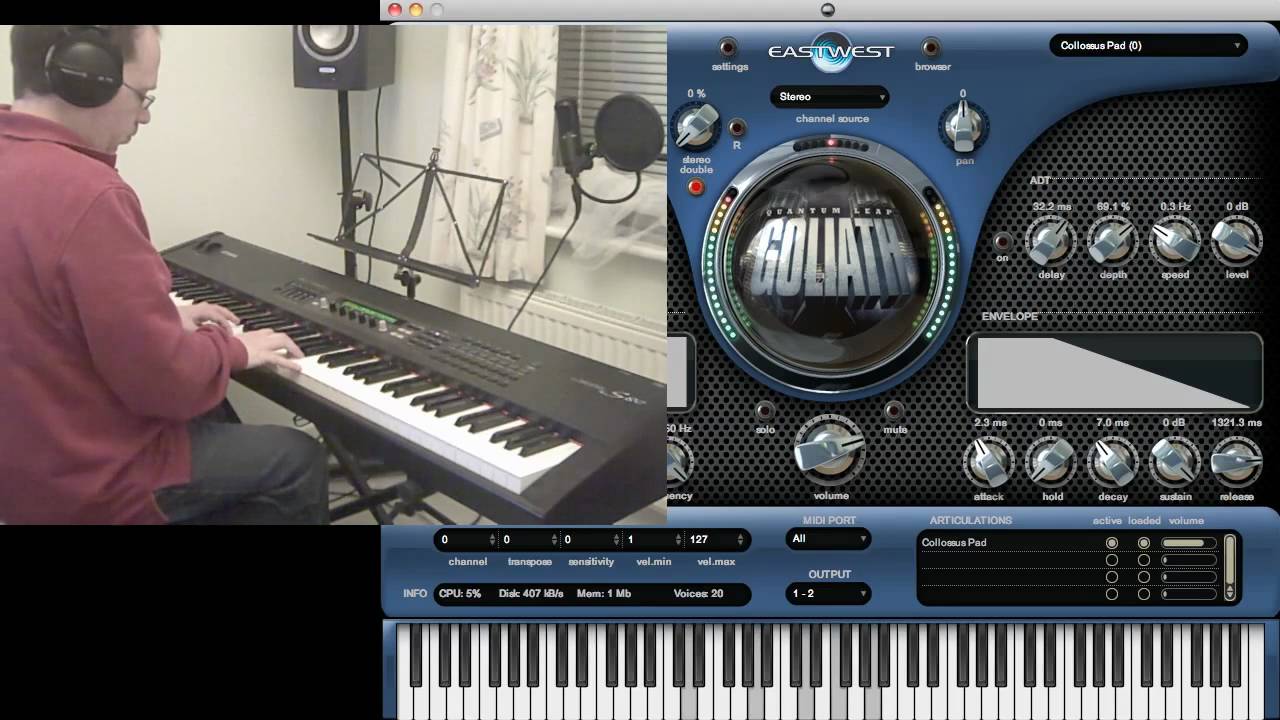Click the envelope attack knob
The image size is (1280, 720).
[x=988, y=462]
